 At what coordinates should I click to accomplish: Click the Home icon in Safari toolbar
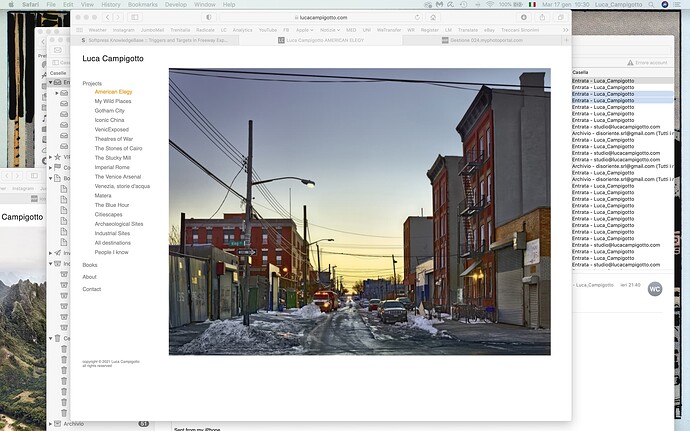click(433, 17)
